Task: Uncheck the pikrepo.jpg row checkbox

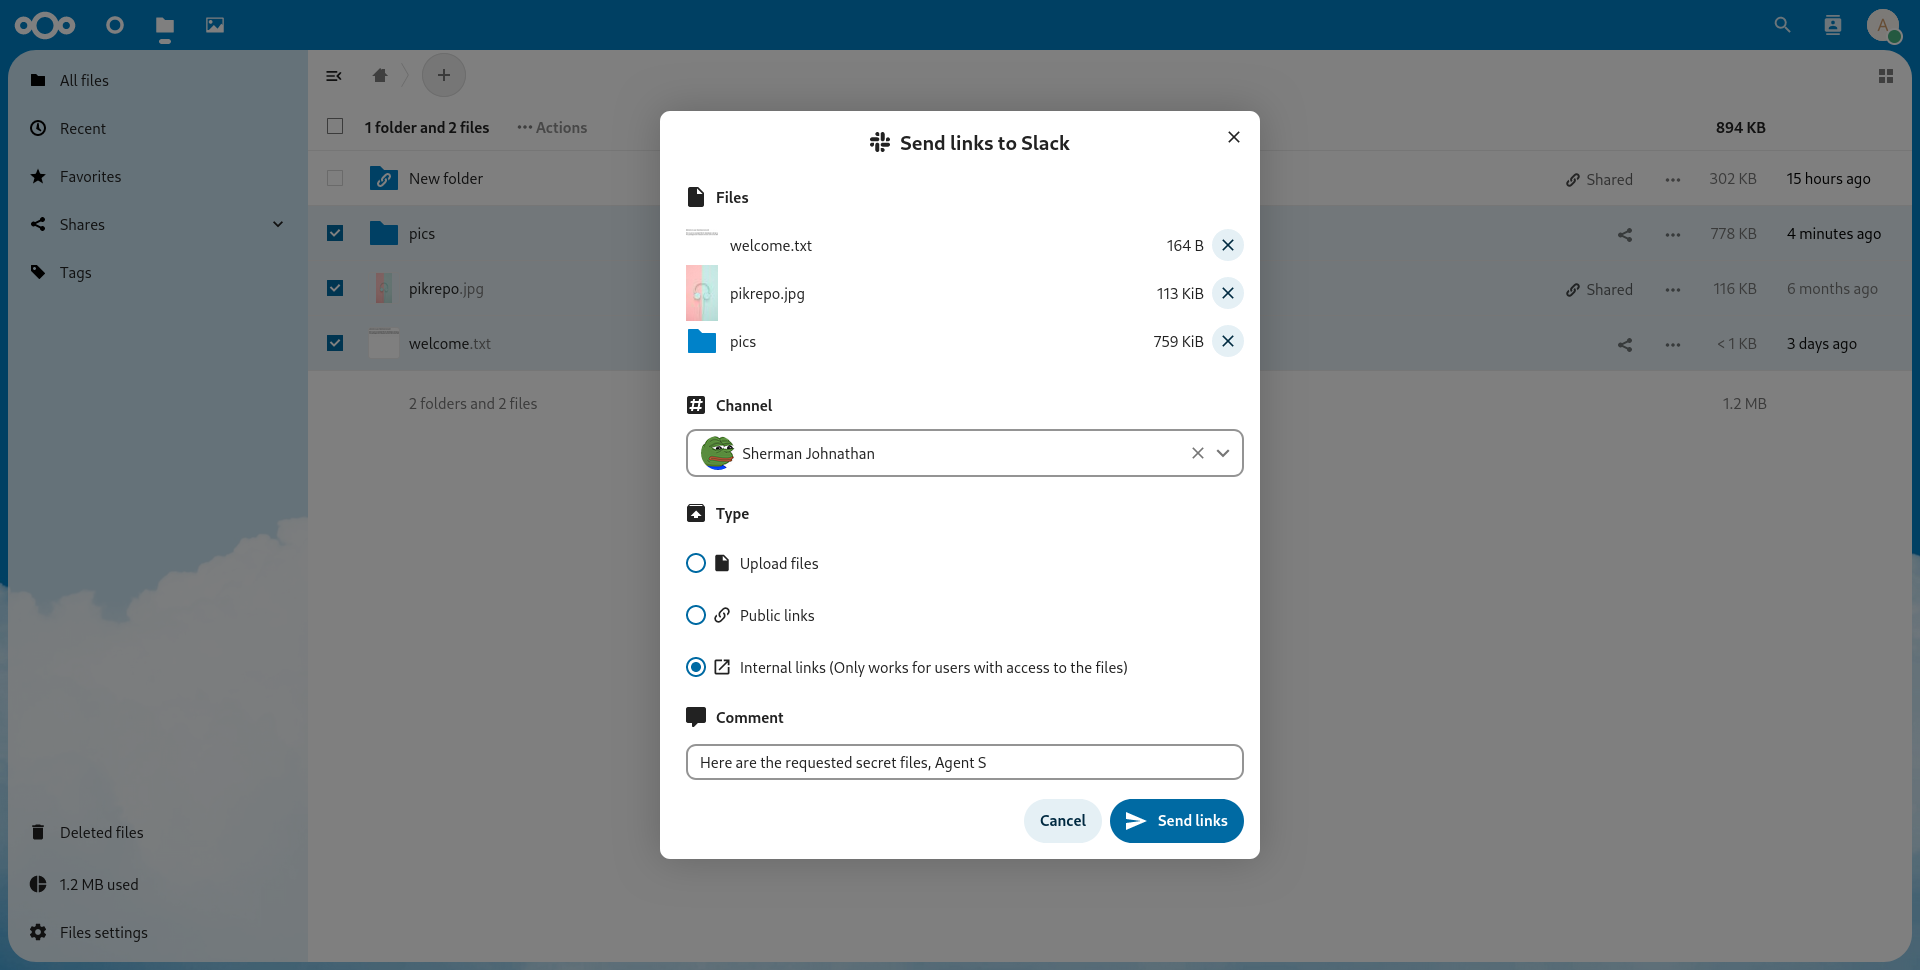Action: (335, 288)
